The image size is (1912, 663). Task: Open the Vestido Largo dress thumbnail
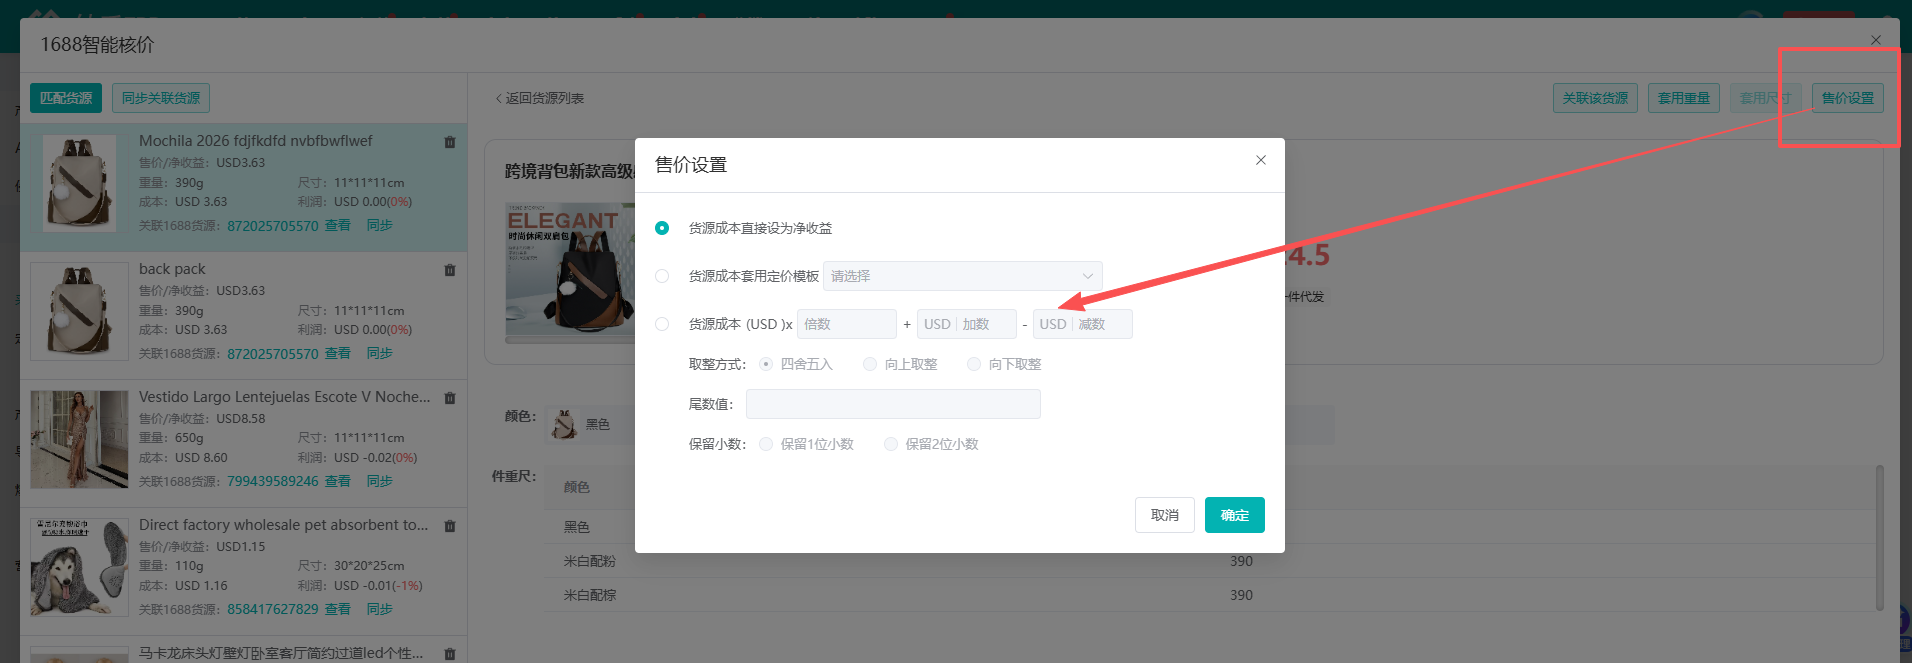pyautogui.click(x=80, y=440)
